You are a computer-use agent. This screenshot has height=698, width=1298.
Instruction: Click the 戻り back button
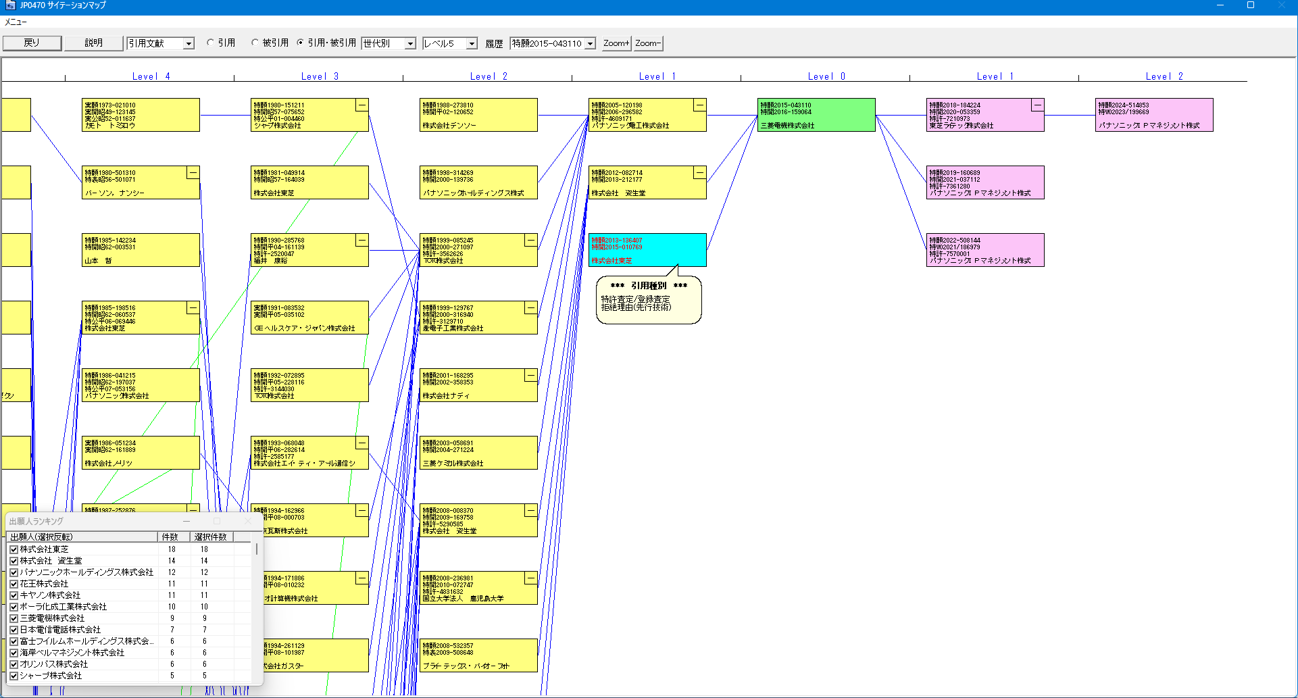(32, 43)
